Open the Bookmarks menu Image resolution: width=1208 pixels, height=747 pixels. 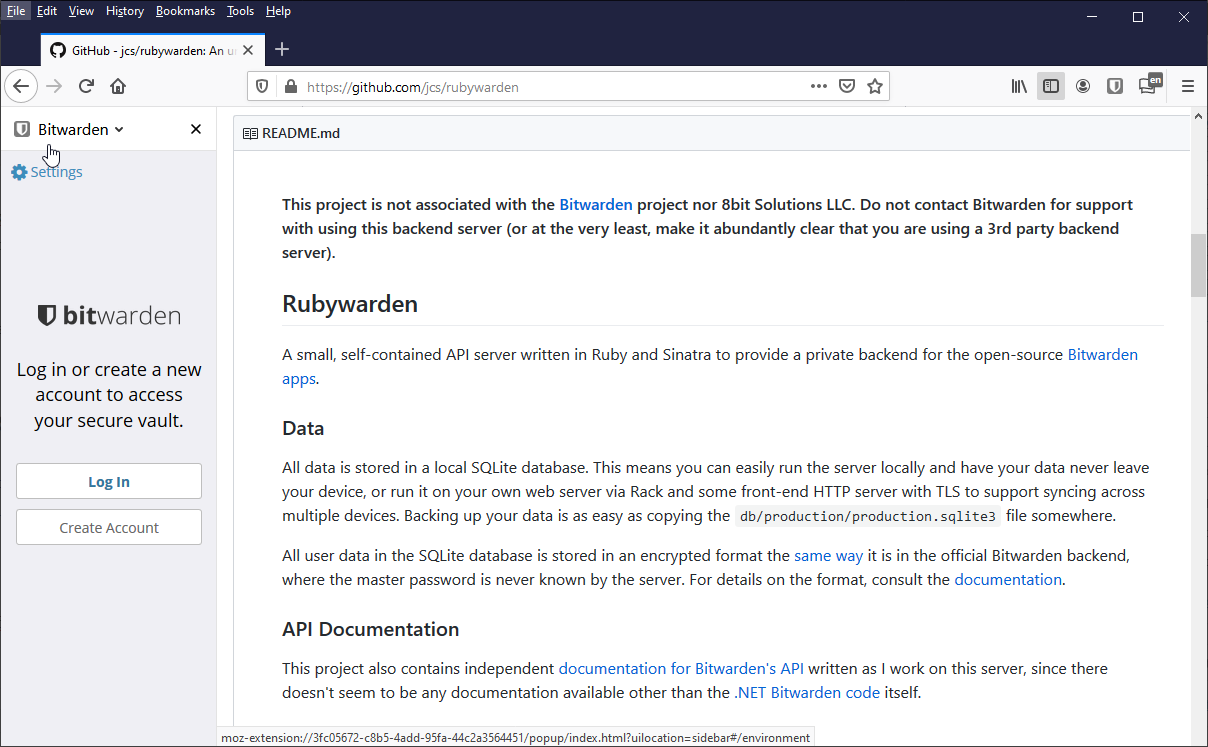point(185,11)
